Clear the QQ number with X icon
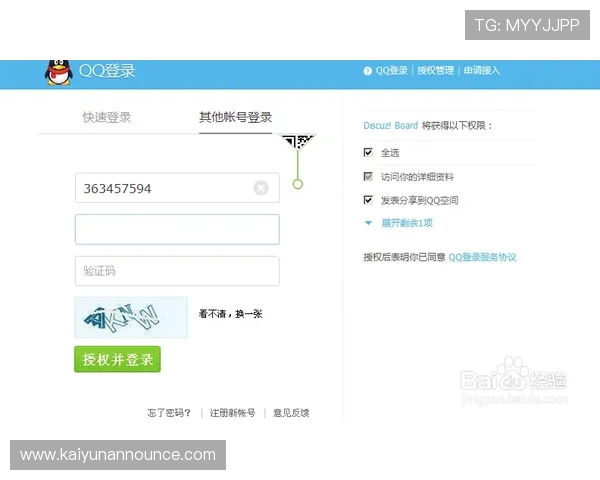Screen dimensions: 600x480 (x=261, y=188)
